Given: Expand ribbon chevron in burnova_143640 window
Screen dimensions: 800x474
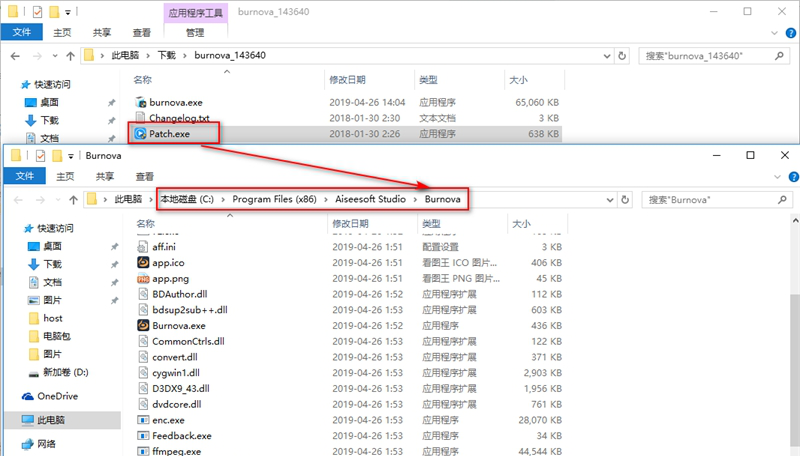Looking at the screenshot, I should [x=774, y=33].
